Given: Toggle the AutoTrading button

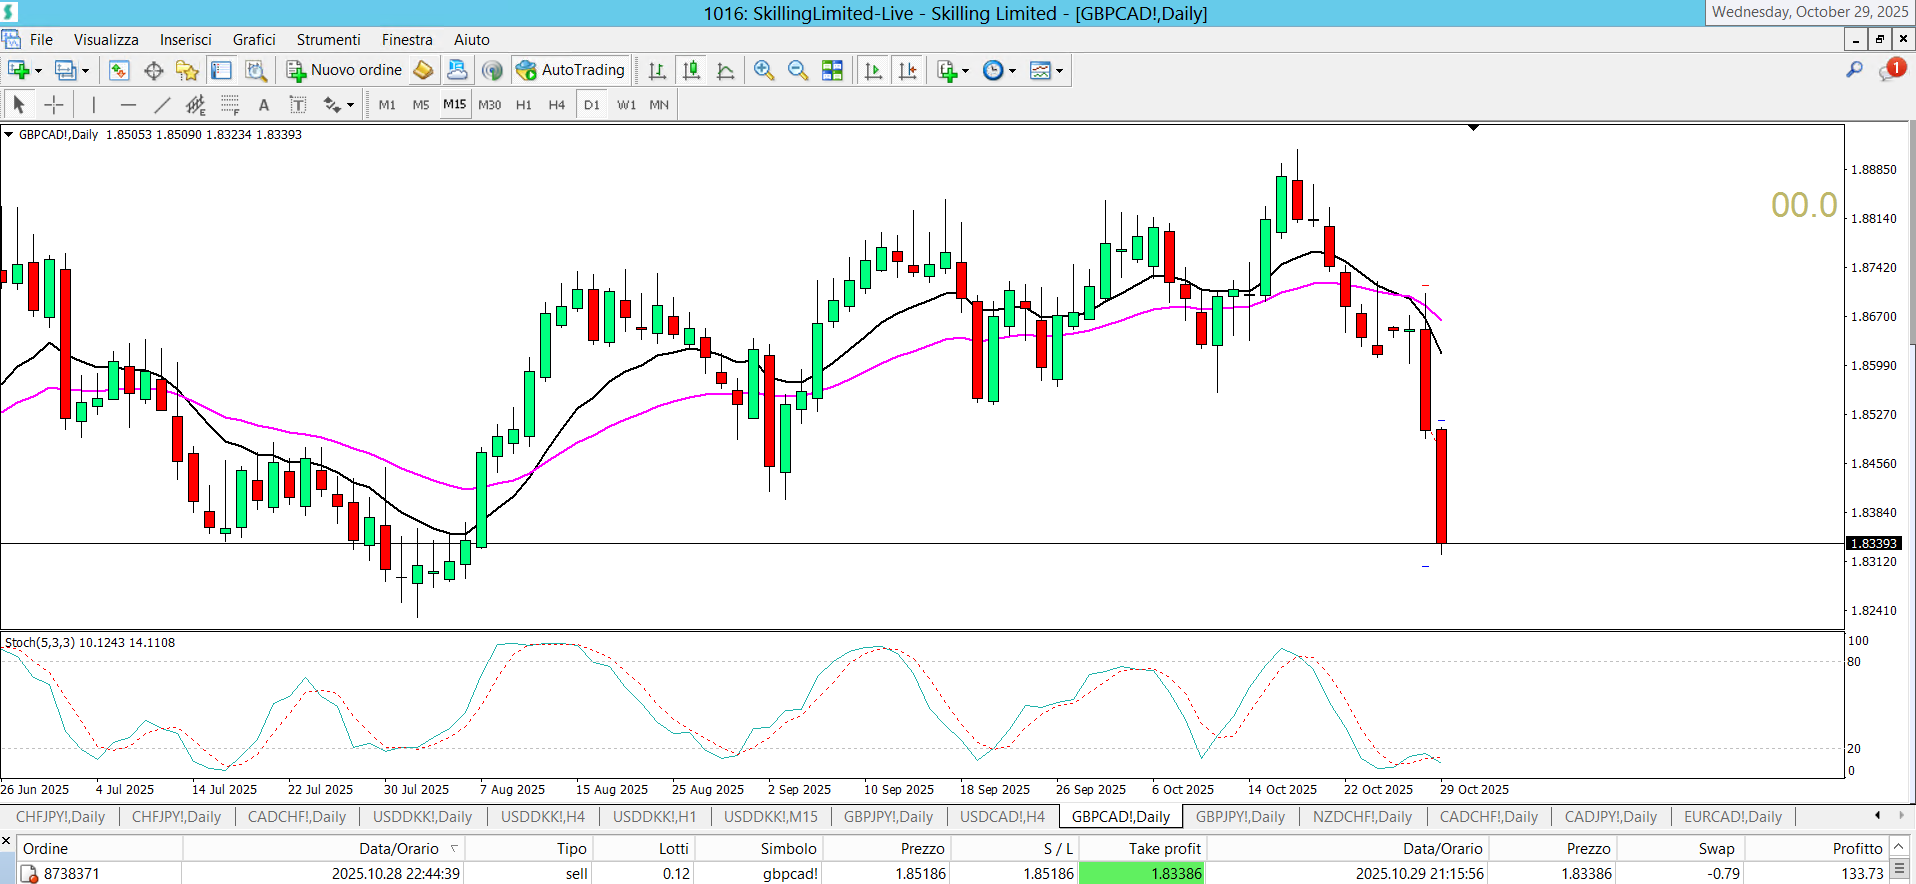Looking at the screenshot, I should coord(571,70).
